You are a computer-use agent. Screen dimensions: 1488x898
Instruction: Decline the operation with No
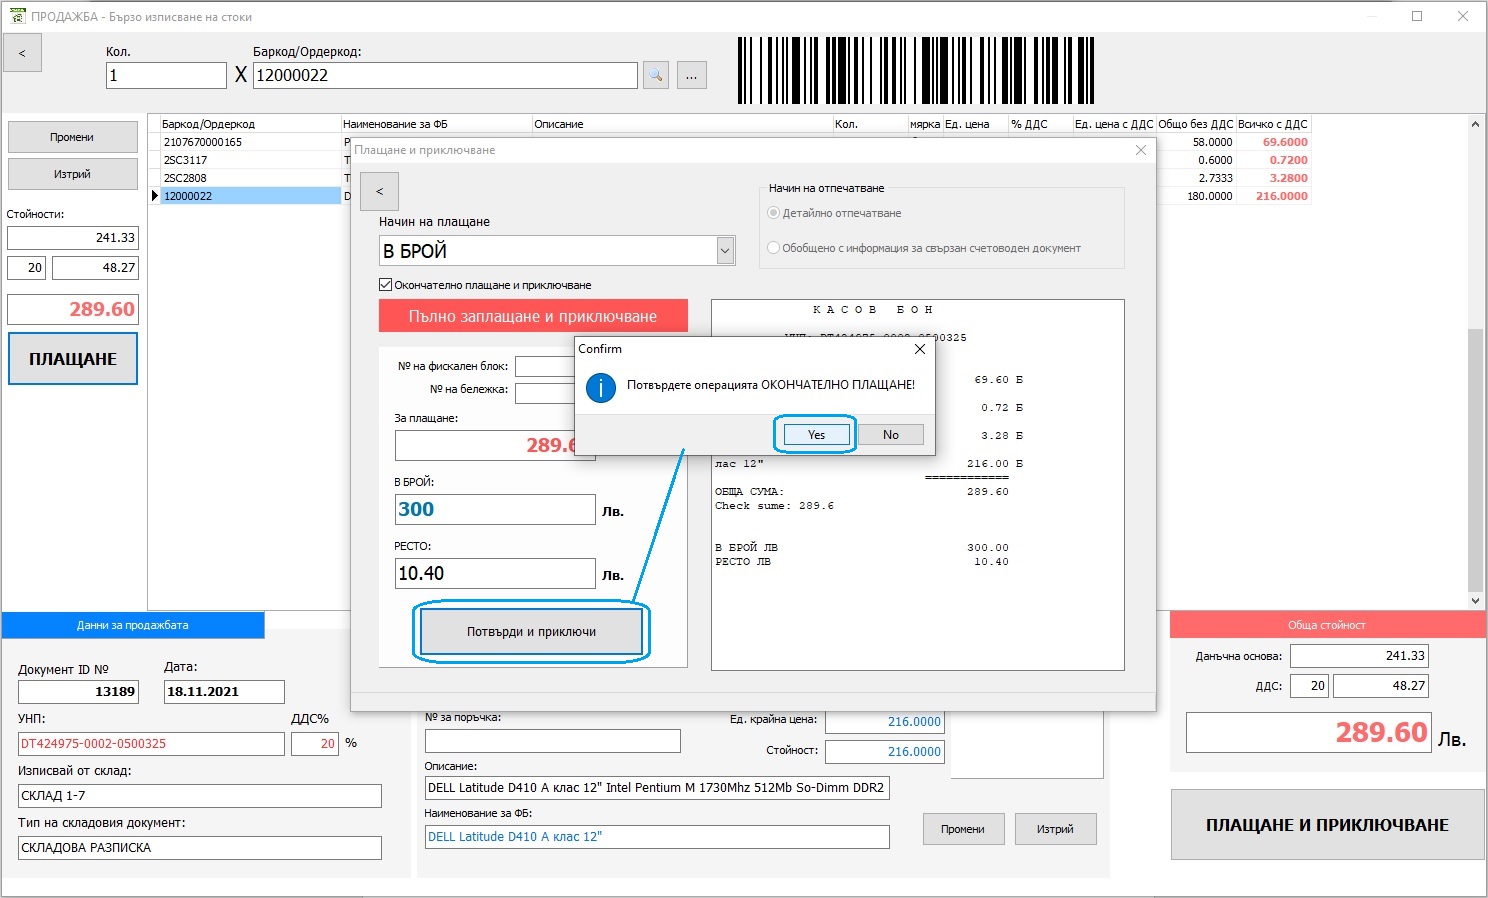point(890,435)
